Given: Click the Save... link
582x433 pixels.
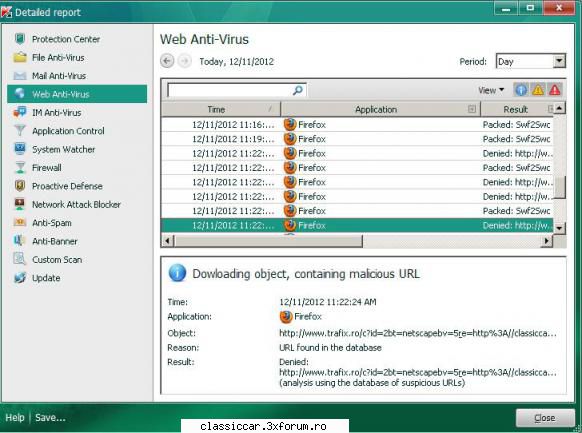Looking at the screenshot, I should tap(50, 418).
